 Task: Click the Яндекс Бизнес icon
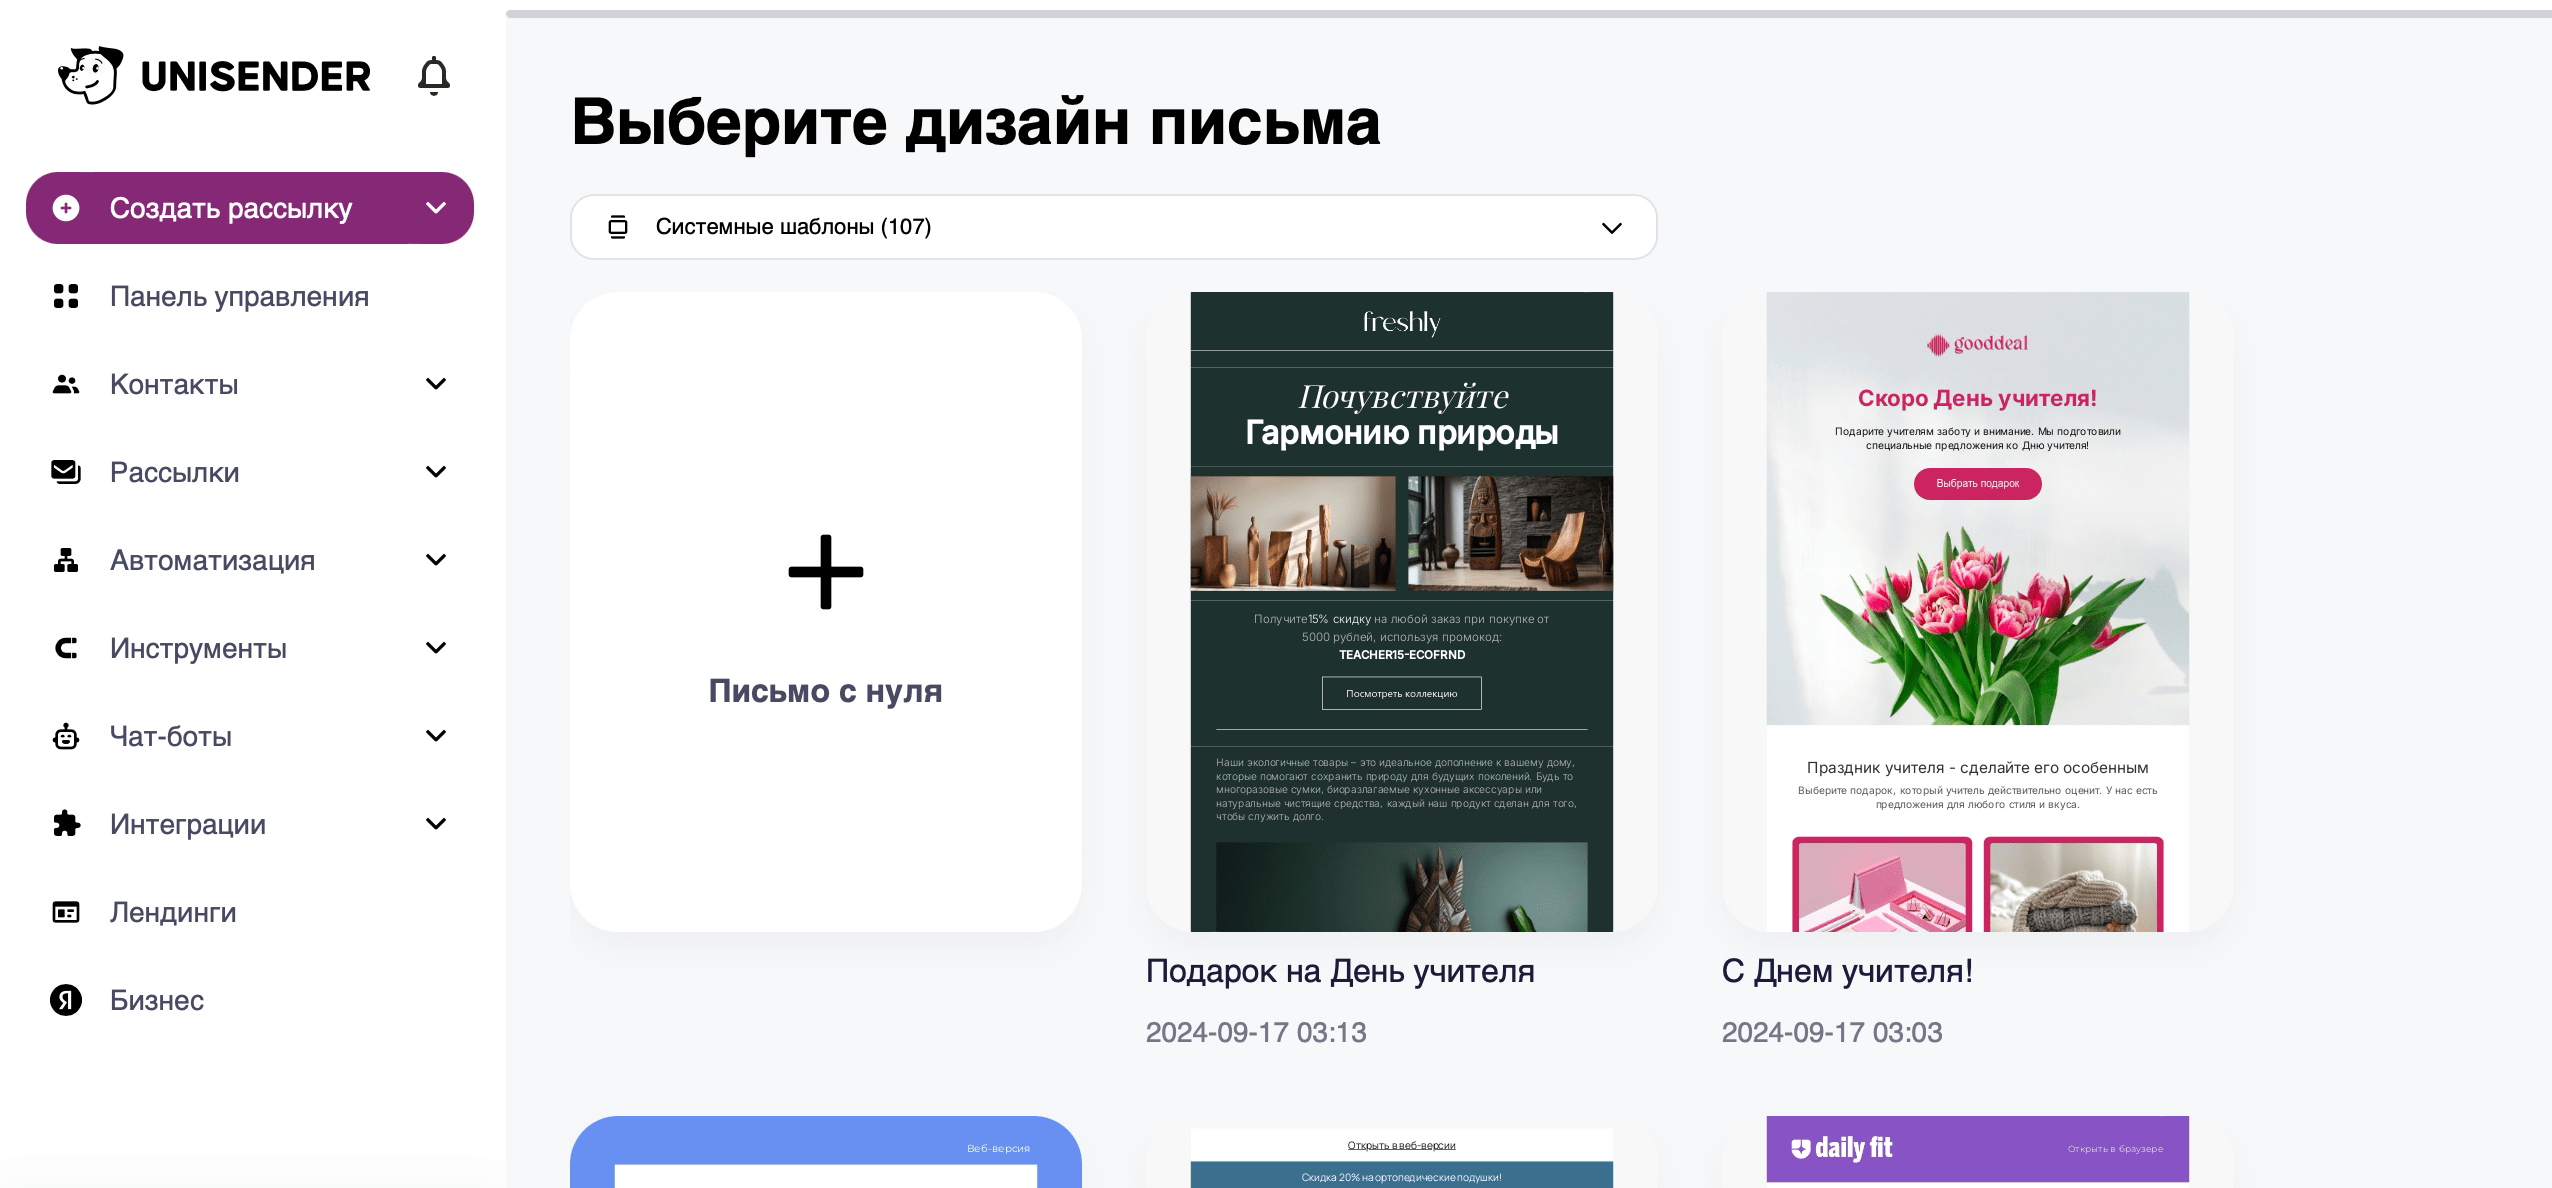coord(66,1000)
